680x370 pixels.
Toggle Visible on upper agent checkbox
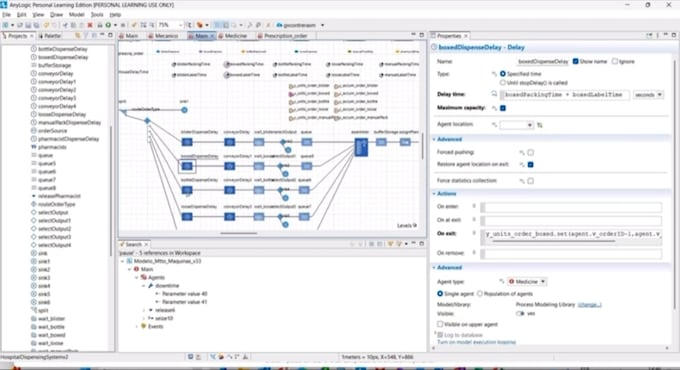[x=440, y=324]
